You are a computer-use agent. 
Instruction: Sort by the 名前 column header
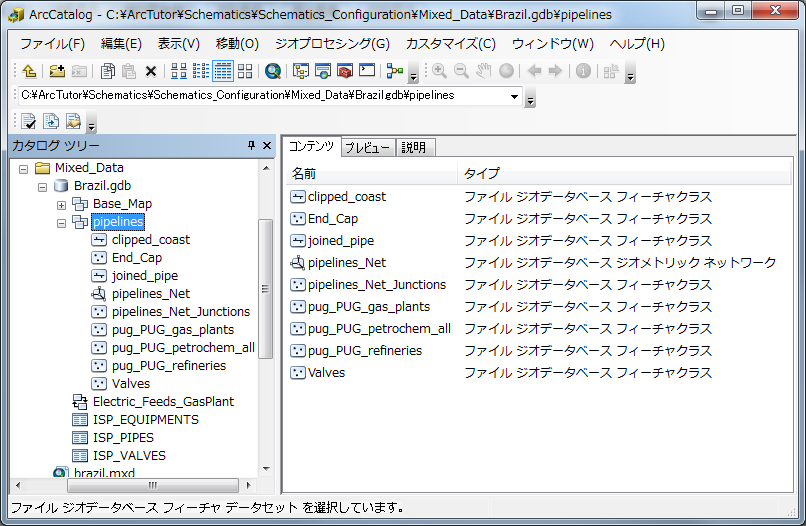click(x=371, y=174)
